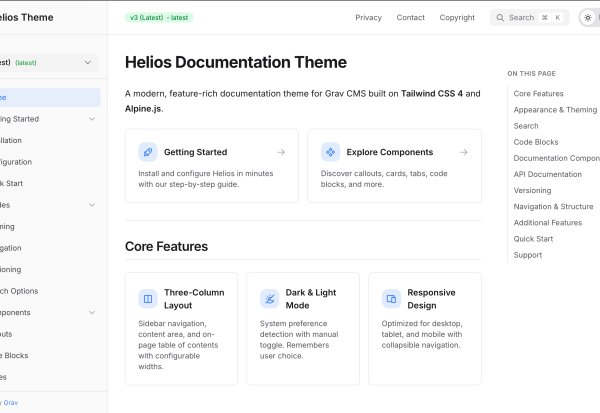Open the Privacy link in header
Viewport: 600px width, 413px height.
pos(368,18)
